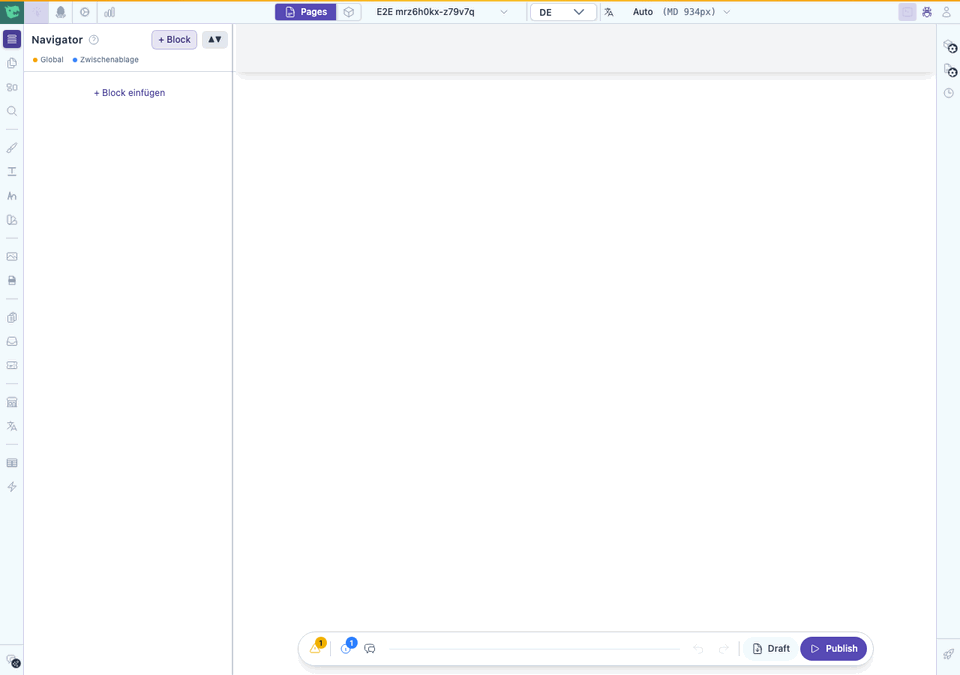Open the image media library icon
960x675 pixels.
(x=12, y=257)
